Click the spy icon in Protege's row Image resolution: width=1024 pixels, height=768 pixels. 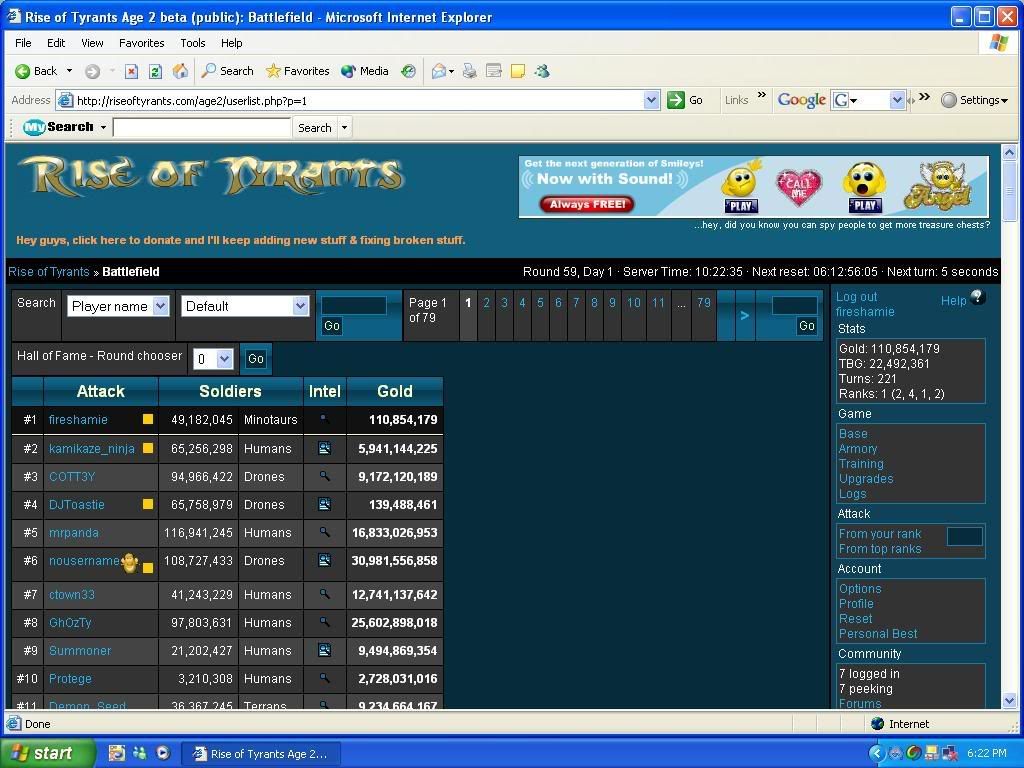click(x=325, y=679)
